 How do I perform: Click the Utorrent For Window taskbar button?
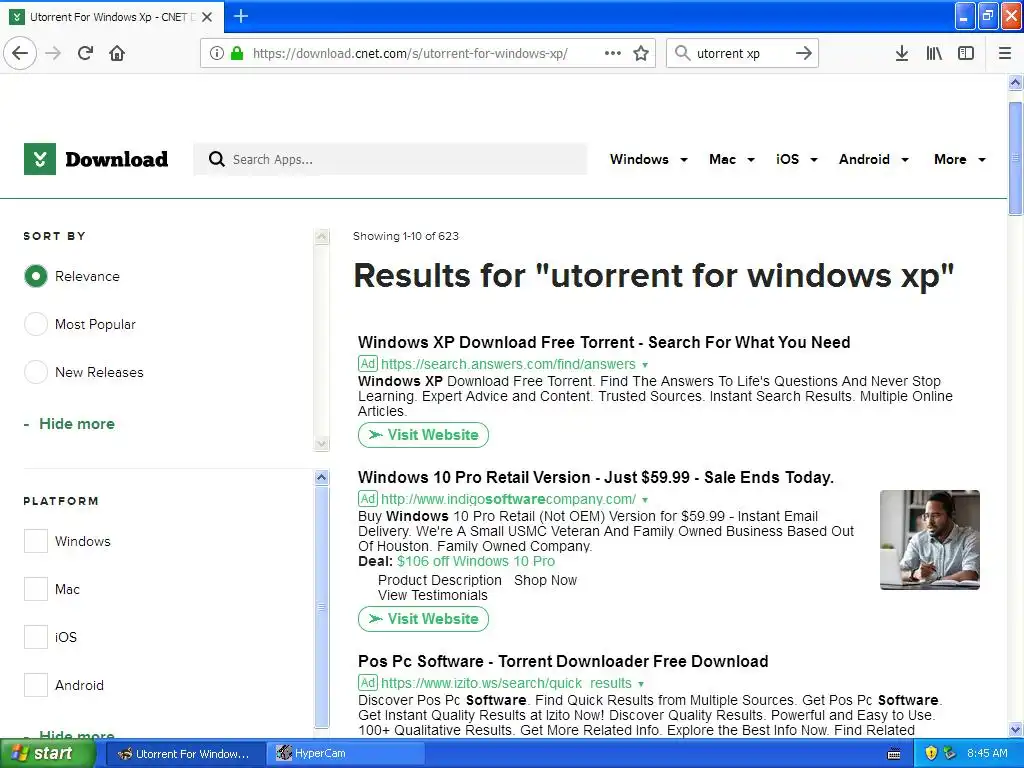coord(184,754)
